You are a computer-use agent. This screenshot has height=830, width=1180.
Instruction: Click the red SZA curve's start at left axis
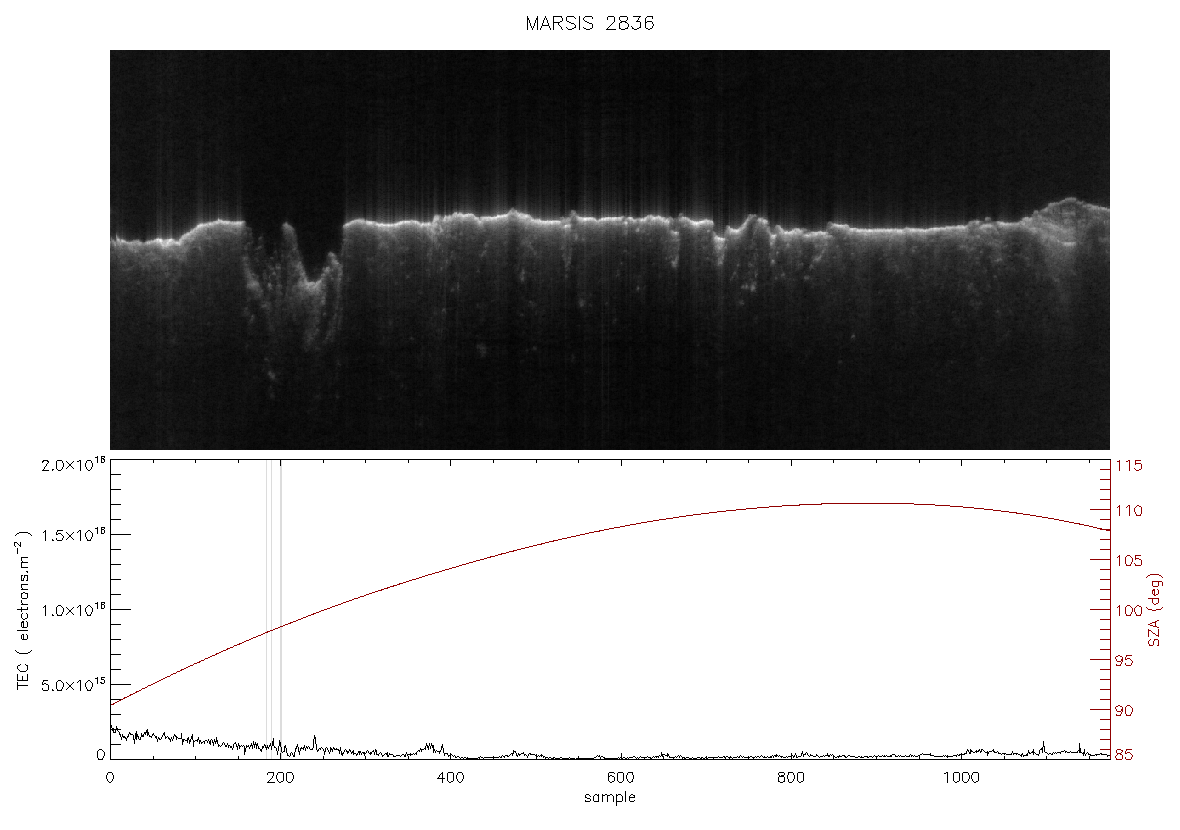point(112,704)
